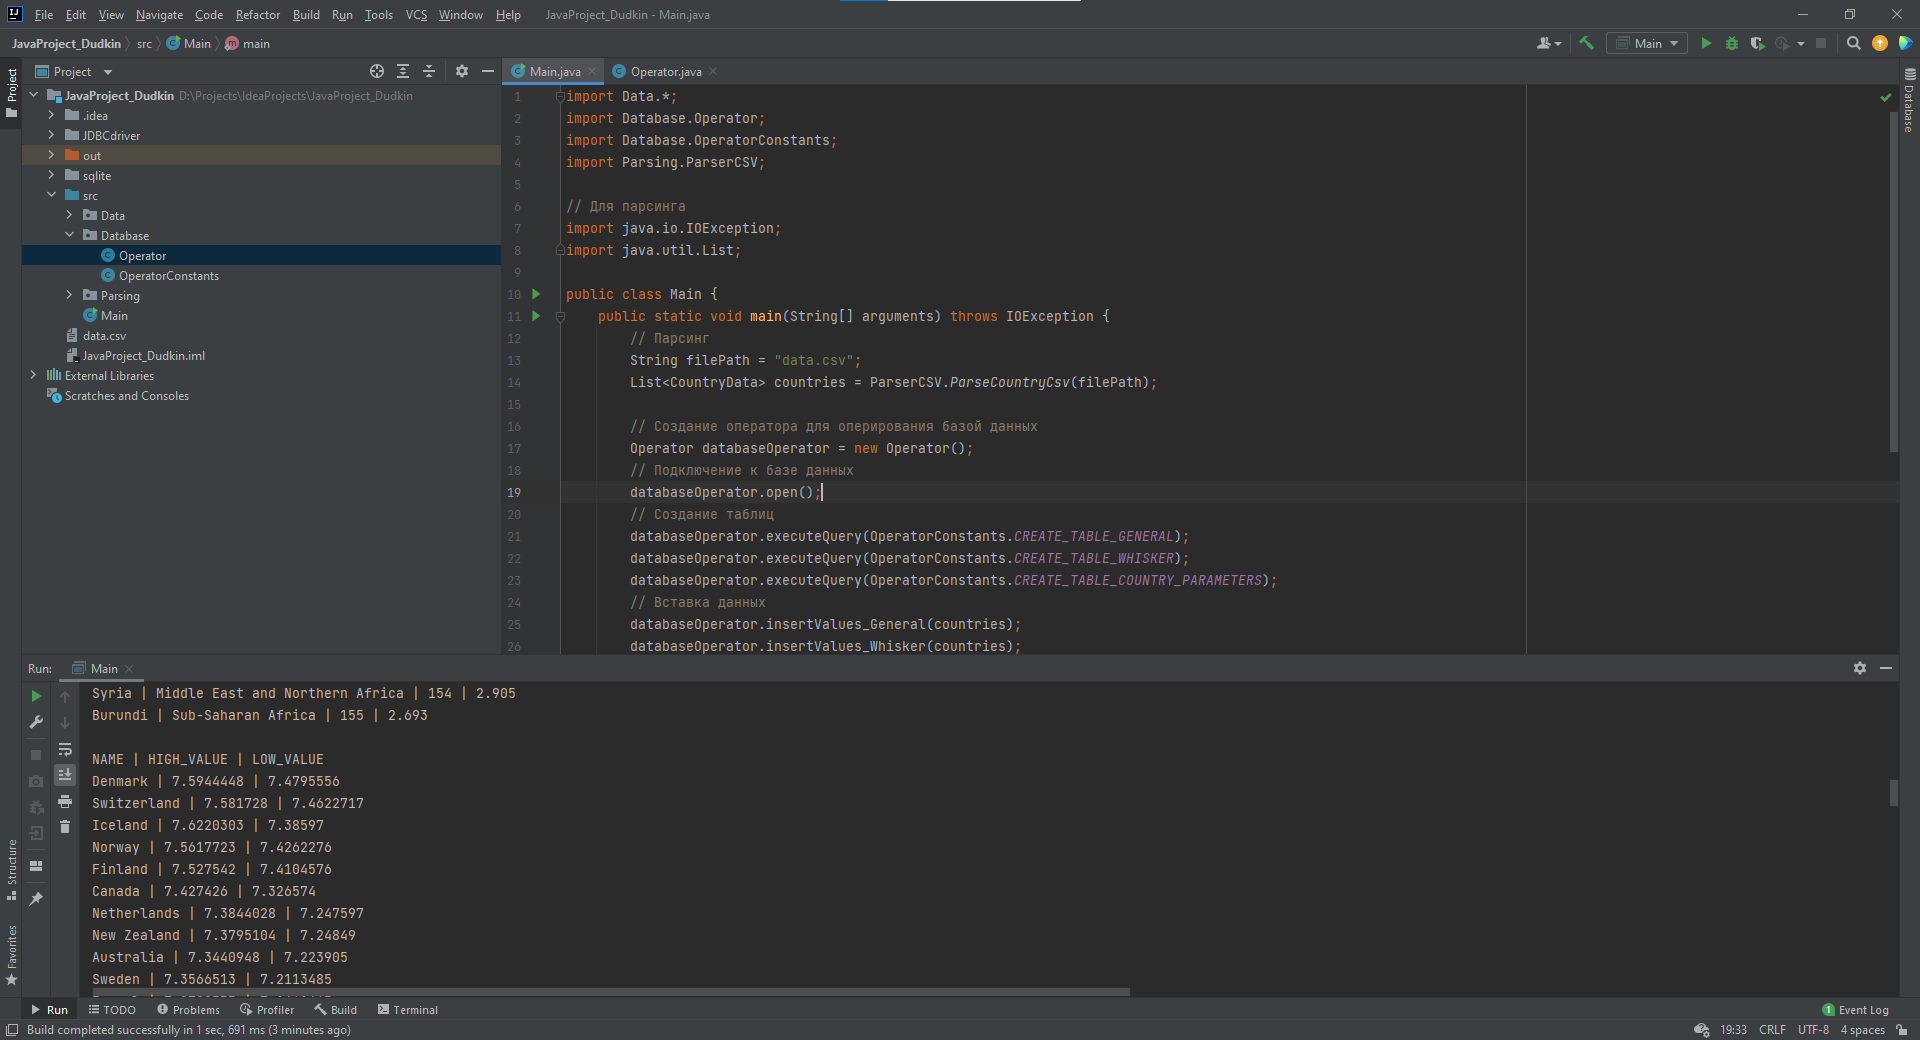
Task: Open the Navigate menu
Action: 159,15
